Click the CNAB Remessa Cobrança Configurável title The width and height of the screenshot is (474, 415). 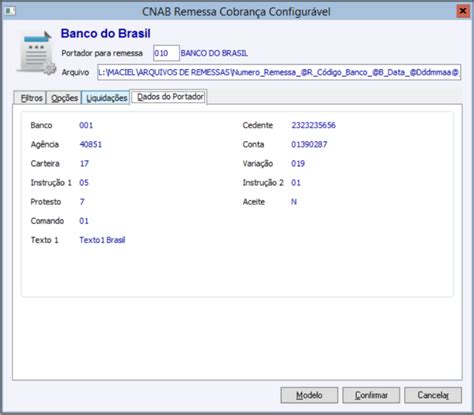[x=236, y=12]
